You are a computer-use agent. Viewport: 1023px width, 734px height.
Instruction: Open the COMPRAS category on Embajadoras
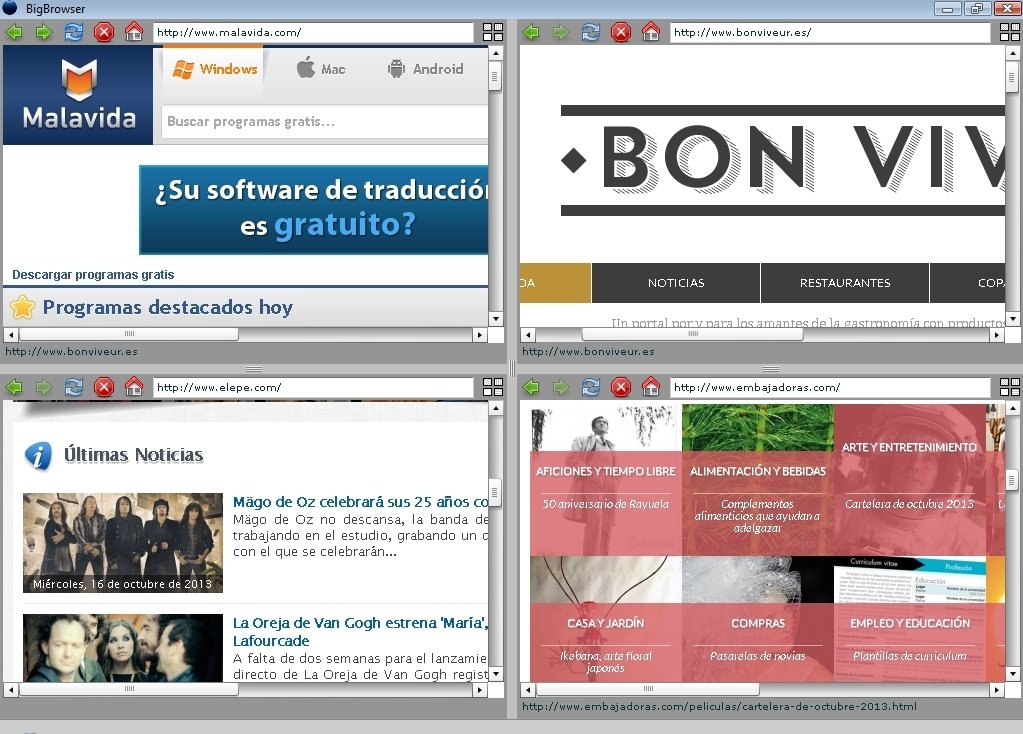coord(757,623)
